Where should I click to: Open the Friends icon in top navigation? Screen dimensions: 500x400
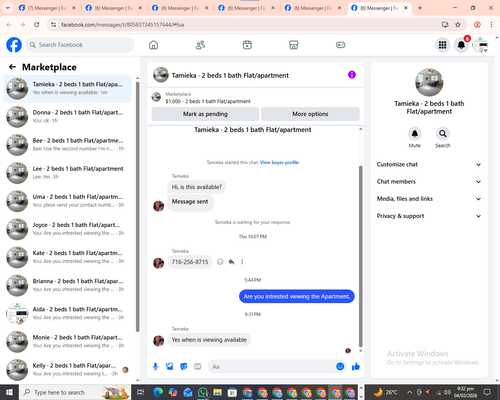point(200,45)
